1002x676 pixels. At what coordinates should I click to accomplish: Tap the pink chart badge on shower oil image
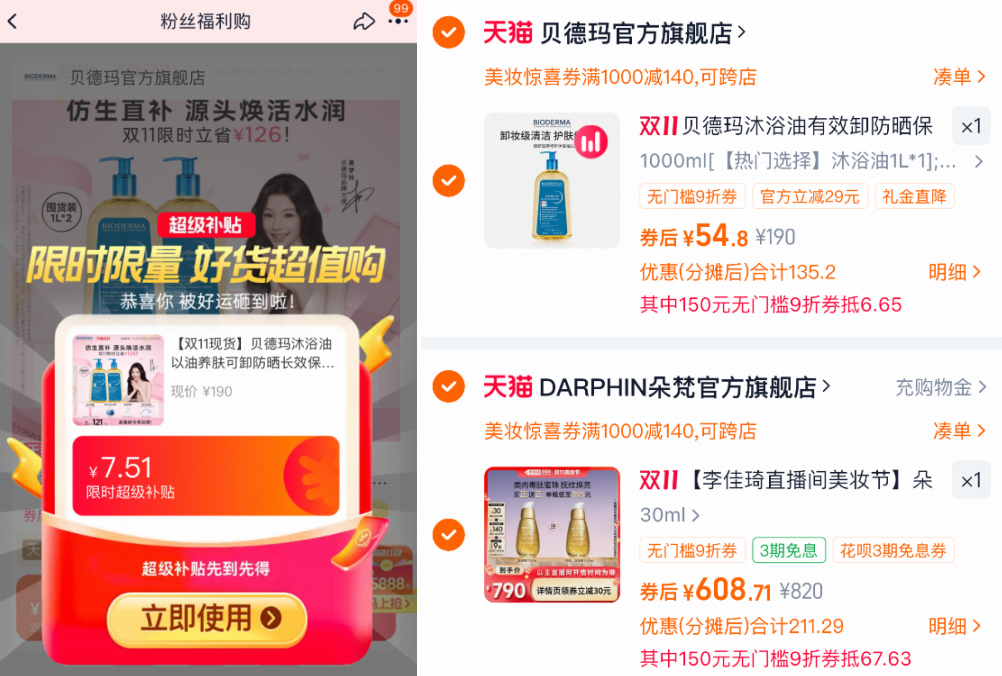(x=591, y=141)
